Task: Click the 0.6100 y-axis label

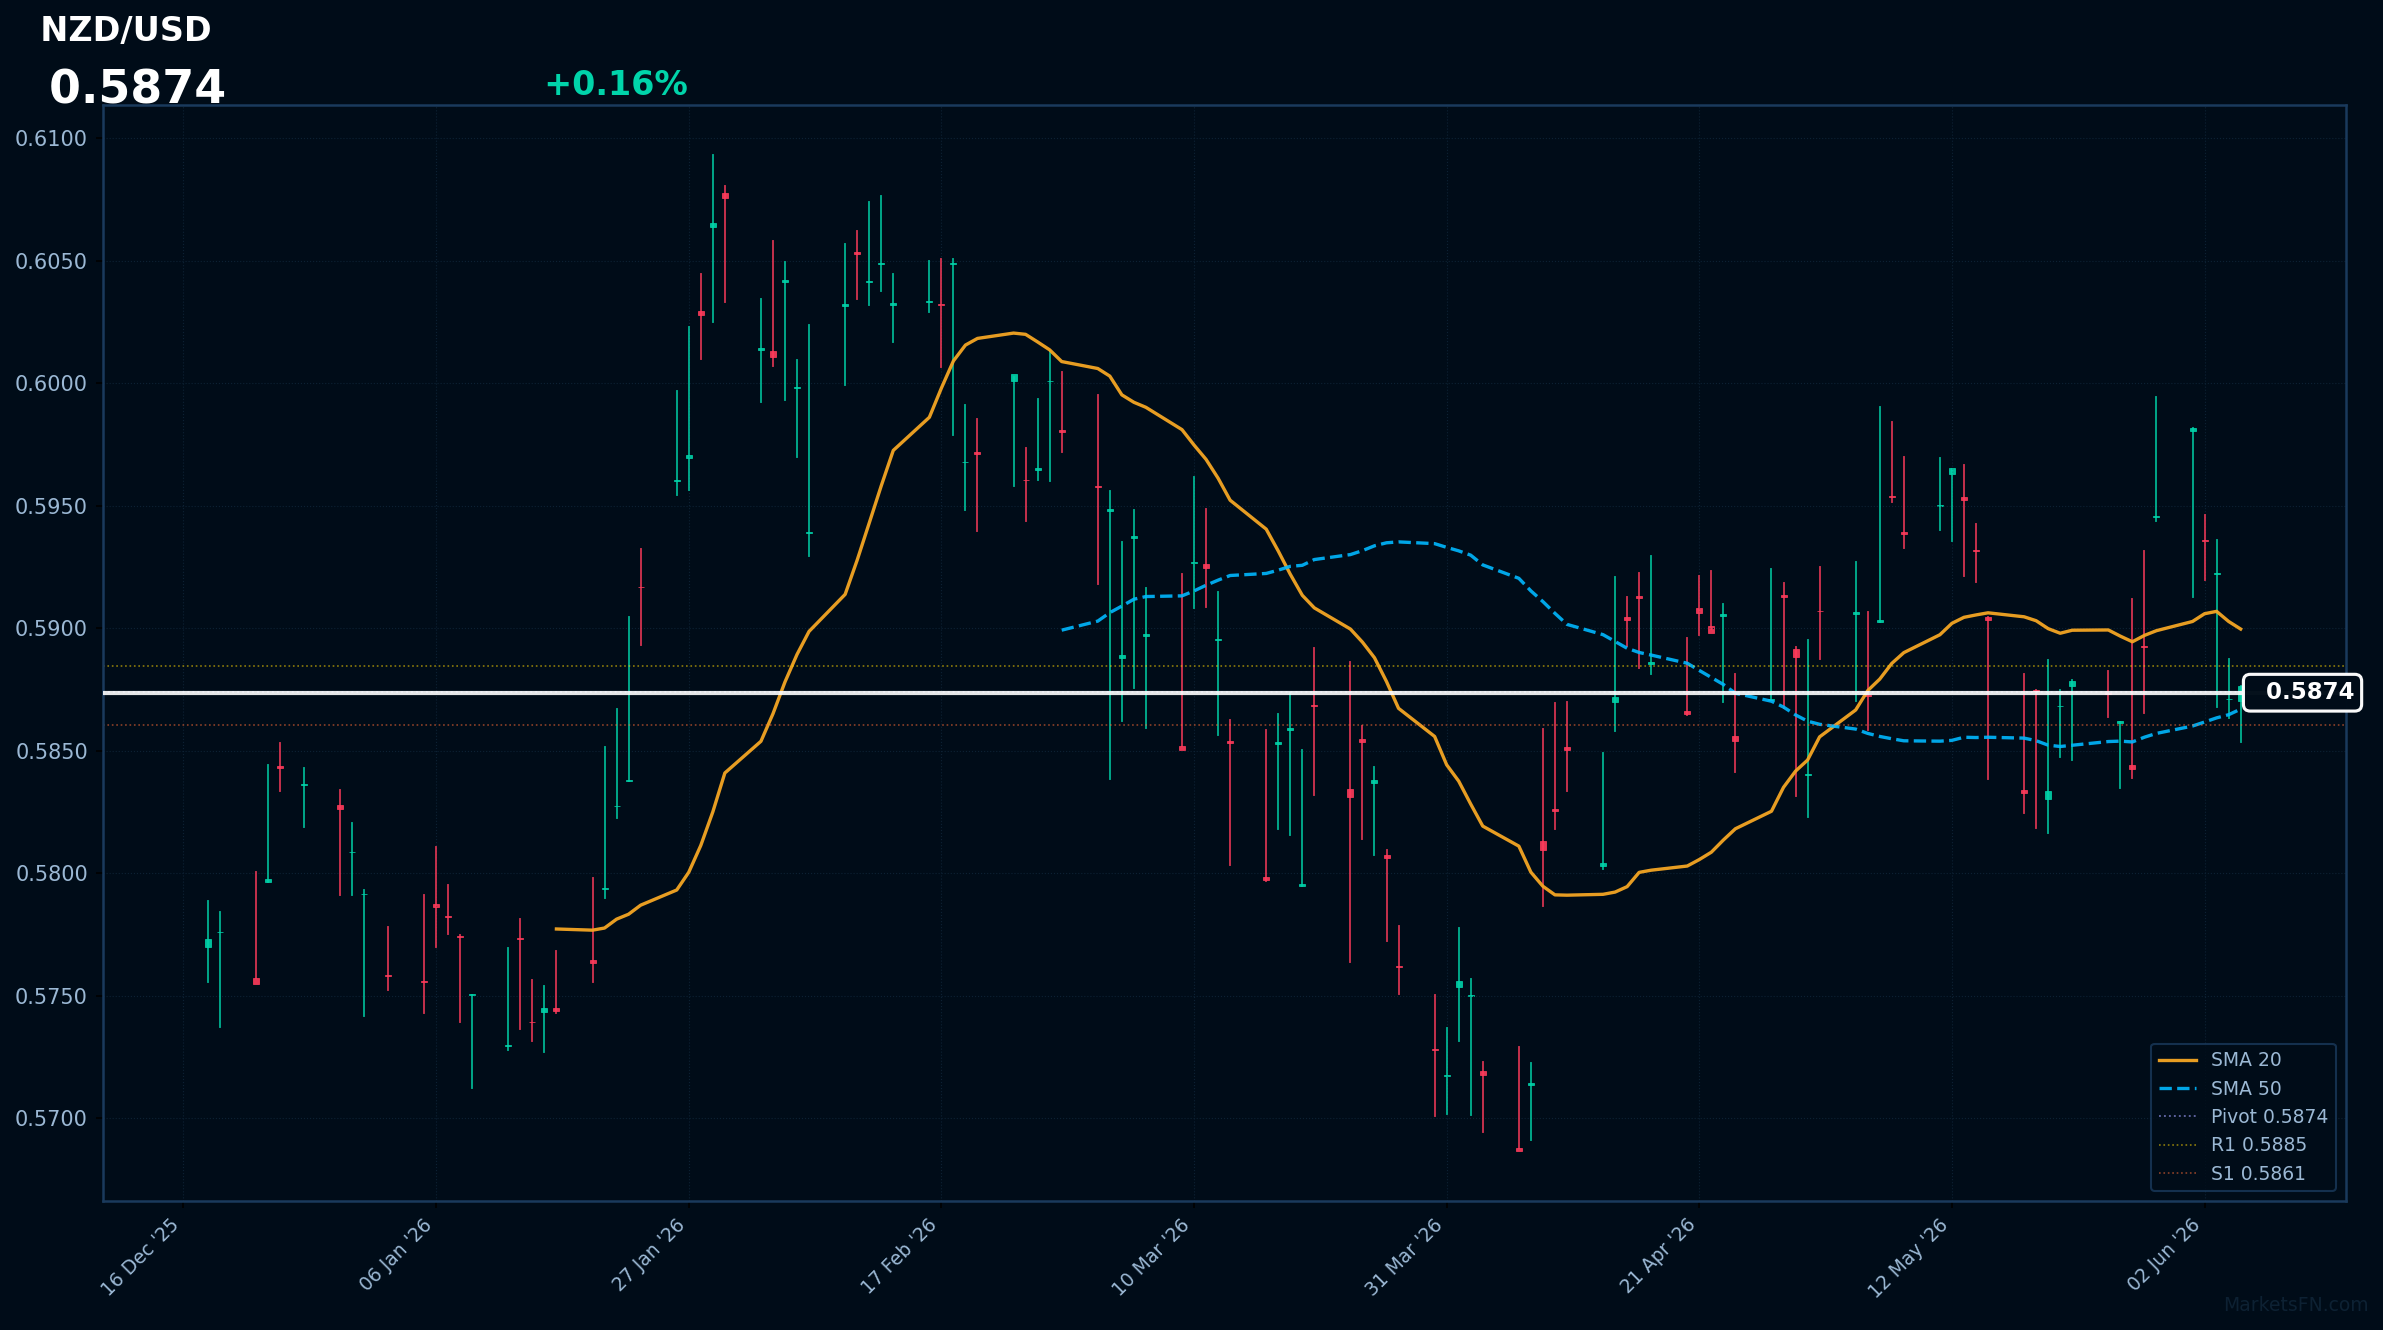Action: (x=51, y=139)
